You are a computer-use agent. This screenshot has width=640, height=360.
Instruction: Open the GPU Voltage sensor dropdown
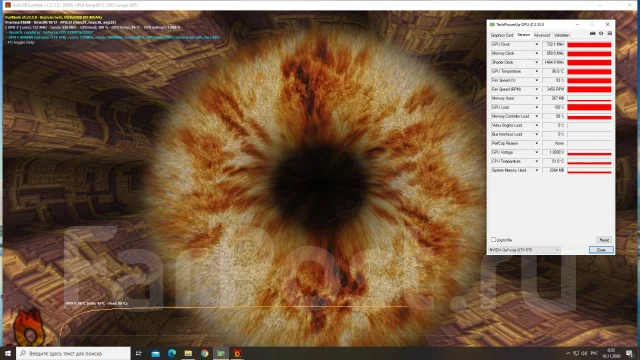coord(536,152)
